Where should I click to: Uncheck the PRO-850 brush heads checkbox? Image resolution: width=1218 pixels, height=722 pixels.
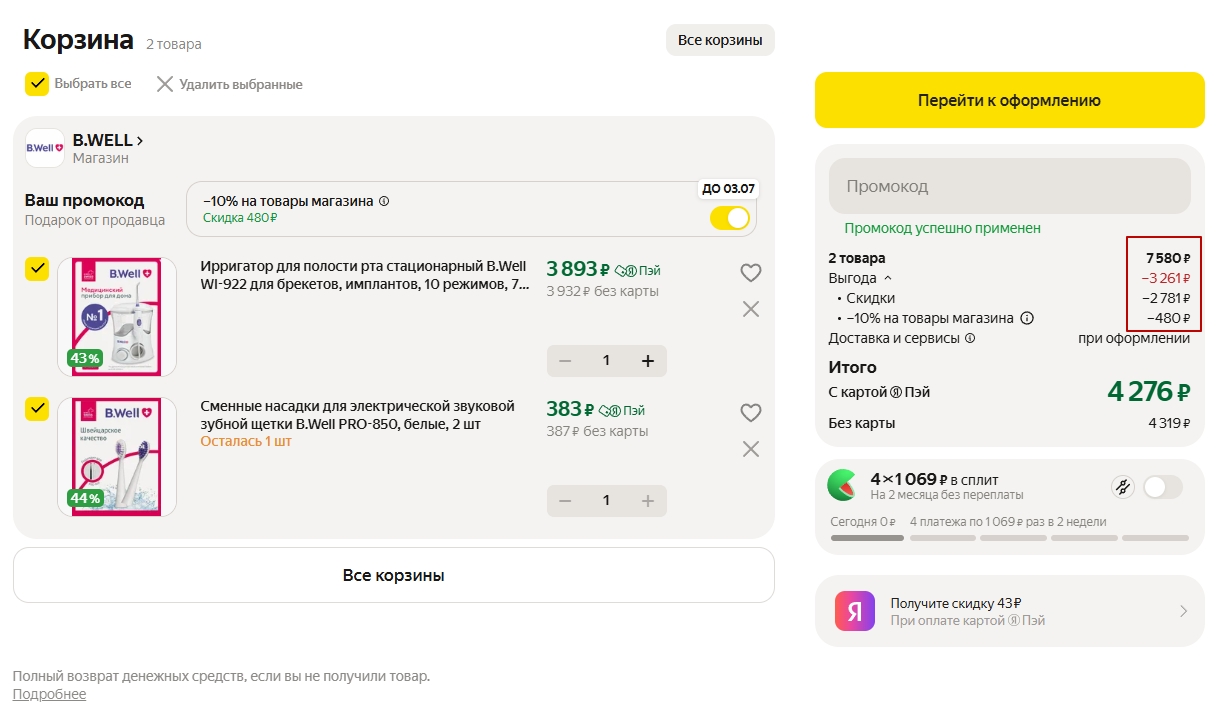coord(37,410)
